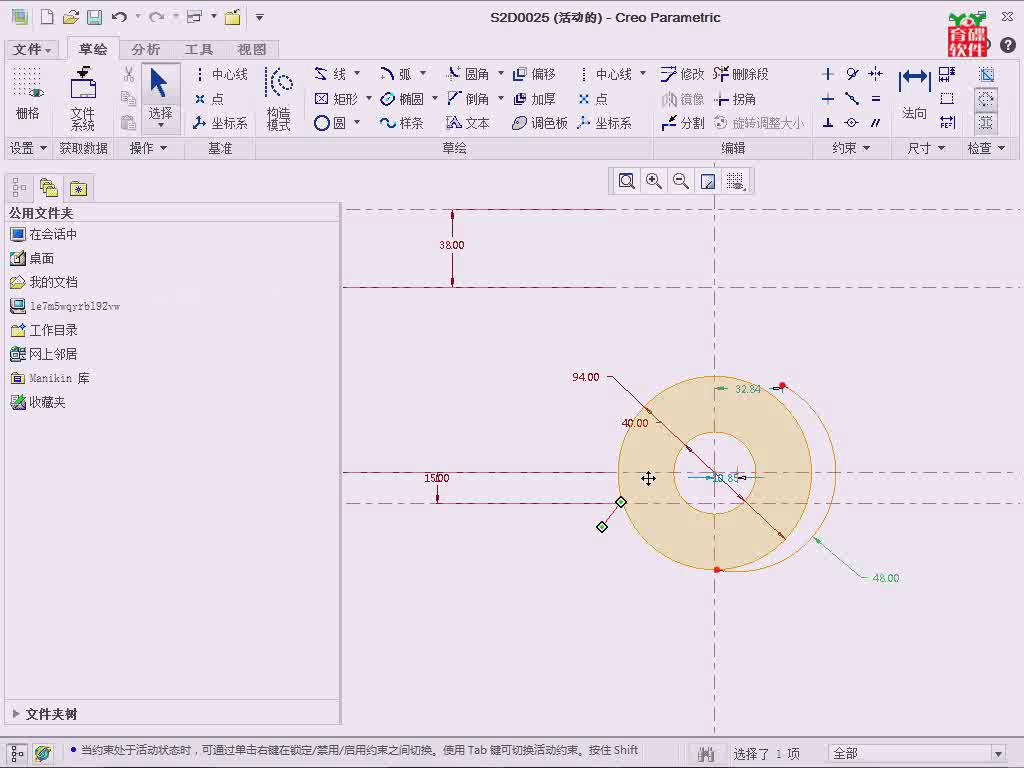Create a new file from quick access toolbar
The image size is (1024, 768).
coord(47,17)
